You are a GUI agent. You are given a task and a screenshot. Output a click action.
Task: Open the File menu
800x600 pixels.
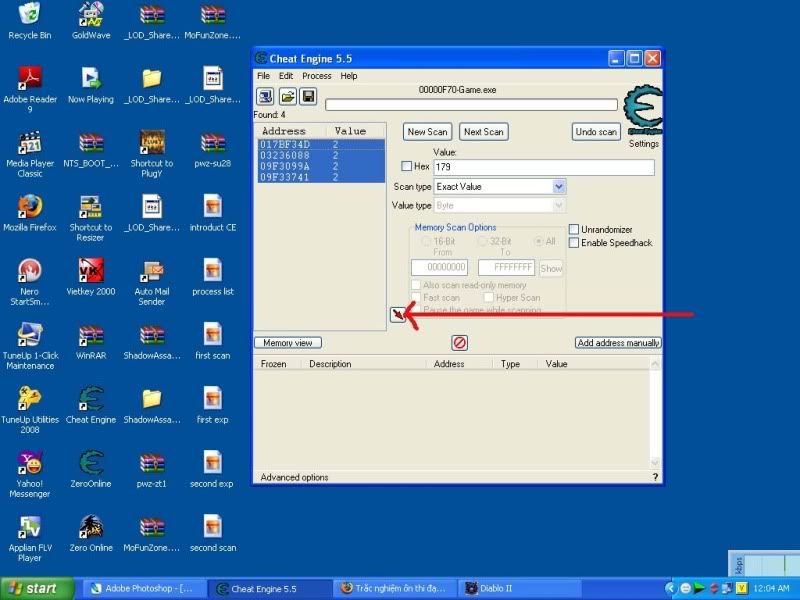[263, 76]
